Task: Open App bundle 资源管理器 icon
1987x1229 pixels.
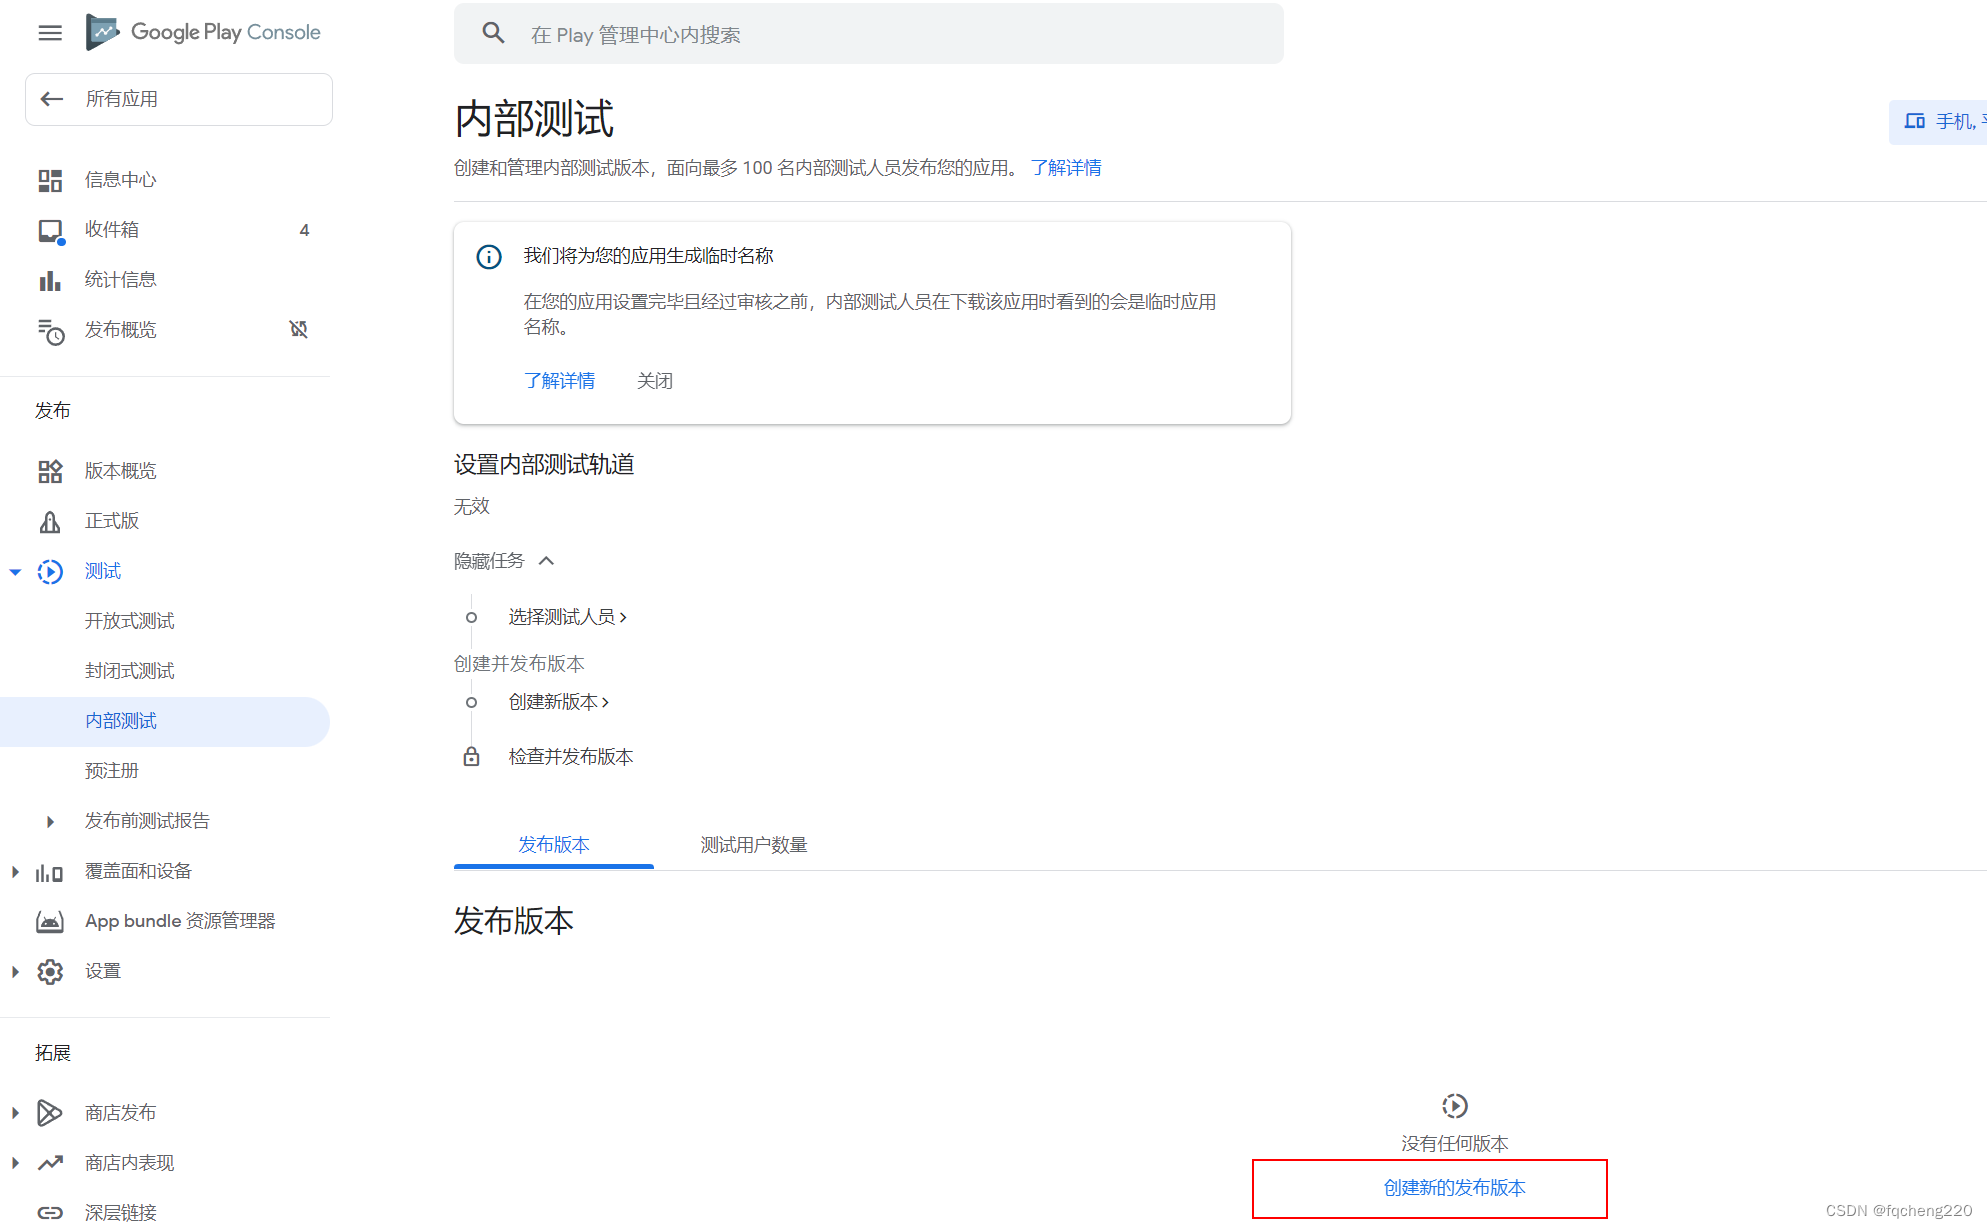Action: pos(50,920)
